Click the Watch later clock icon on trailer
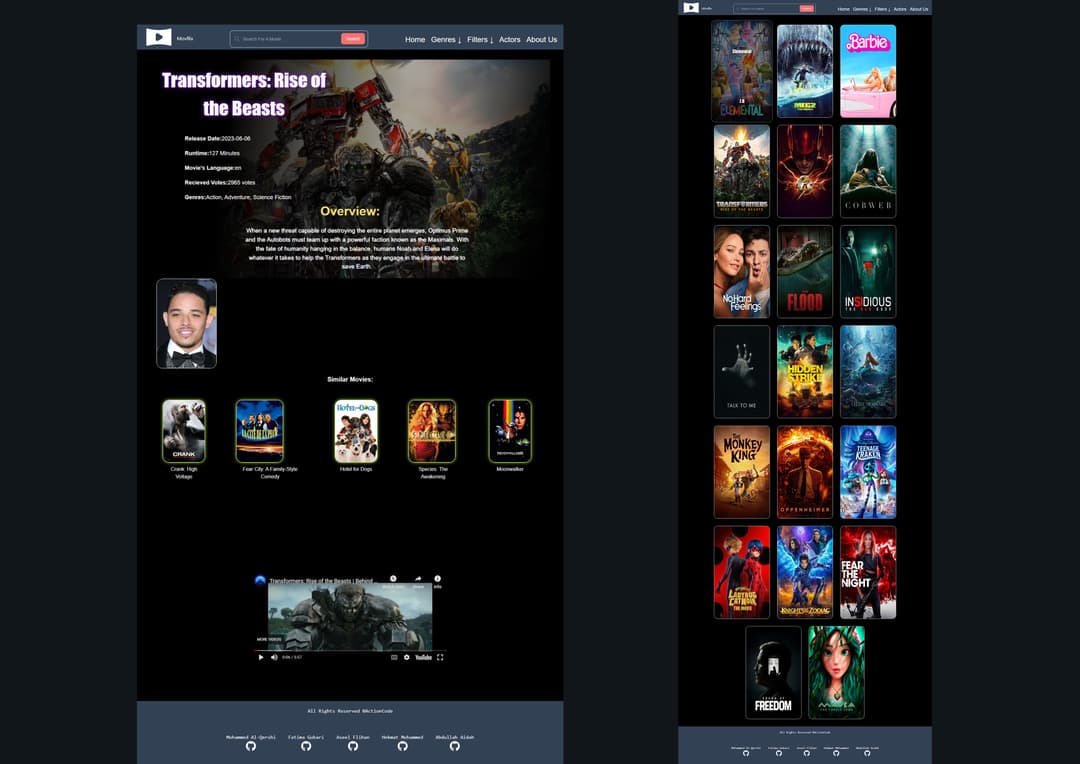Image resolution: width=1080 pixels, height=764 pixels. pos(393,579)
